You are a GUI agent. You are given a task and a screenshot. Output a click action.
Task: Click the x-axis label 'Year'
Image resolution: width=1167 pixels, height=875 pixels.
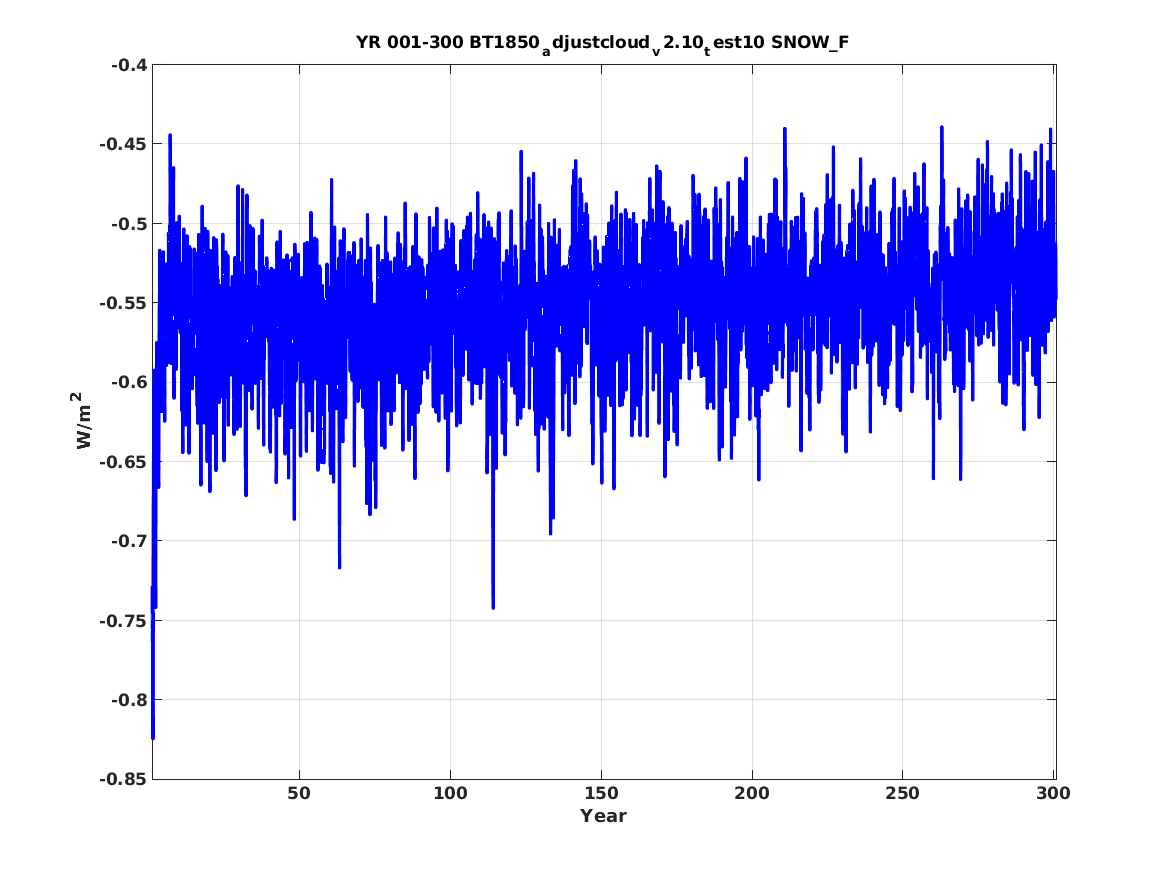click(x=604, y=816)
